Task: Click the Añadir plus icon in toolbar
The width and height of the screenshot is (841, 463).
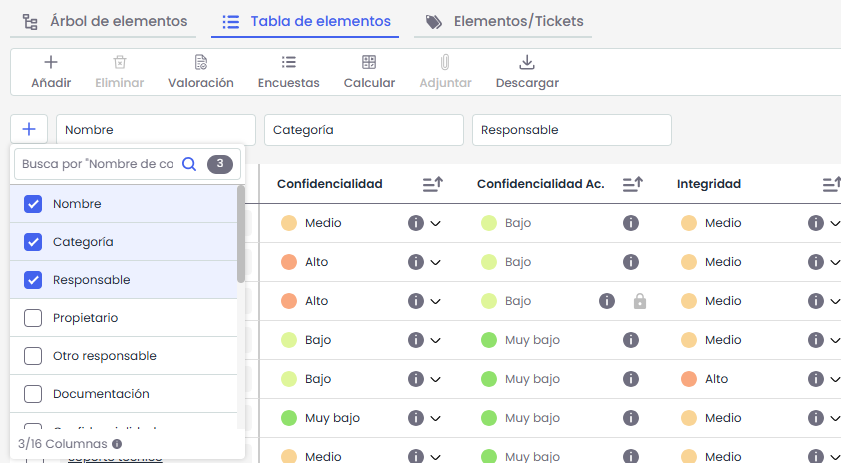Action: 51,63
